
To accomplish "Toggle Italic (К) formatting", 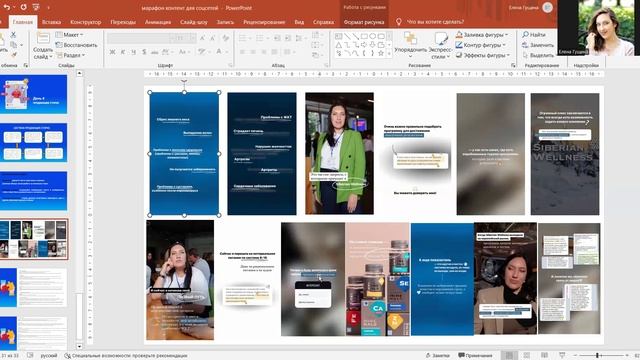I will point(123,52).
